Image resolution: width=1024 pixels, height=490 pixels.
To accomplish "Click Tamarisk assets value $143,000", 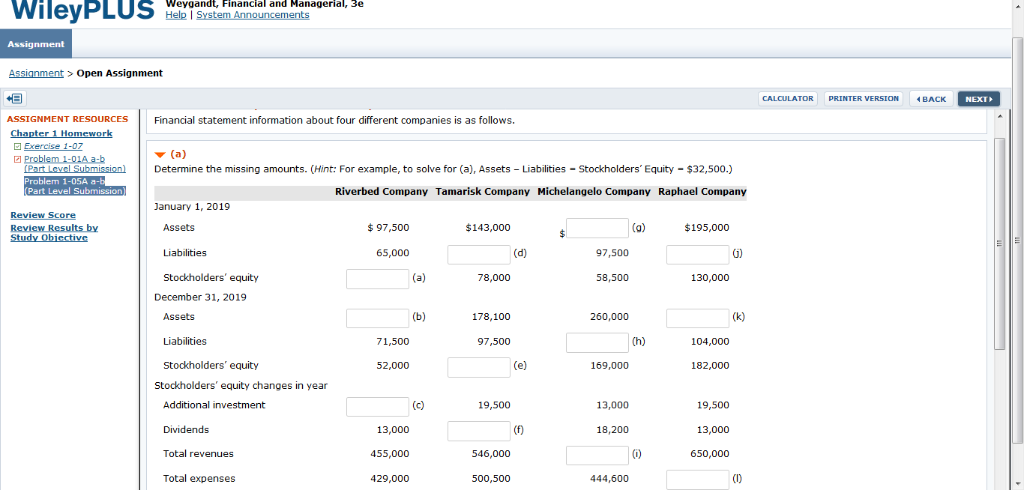I will click(x=488, y=228).
